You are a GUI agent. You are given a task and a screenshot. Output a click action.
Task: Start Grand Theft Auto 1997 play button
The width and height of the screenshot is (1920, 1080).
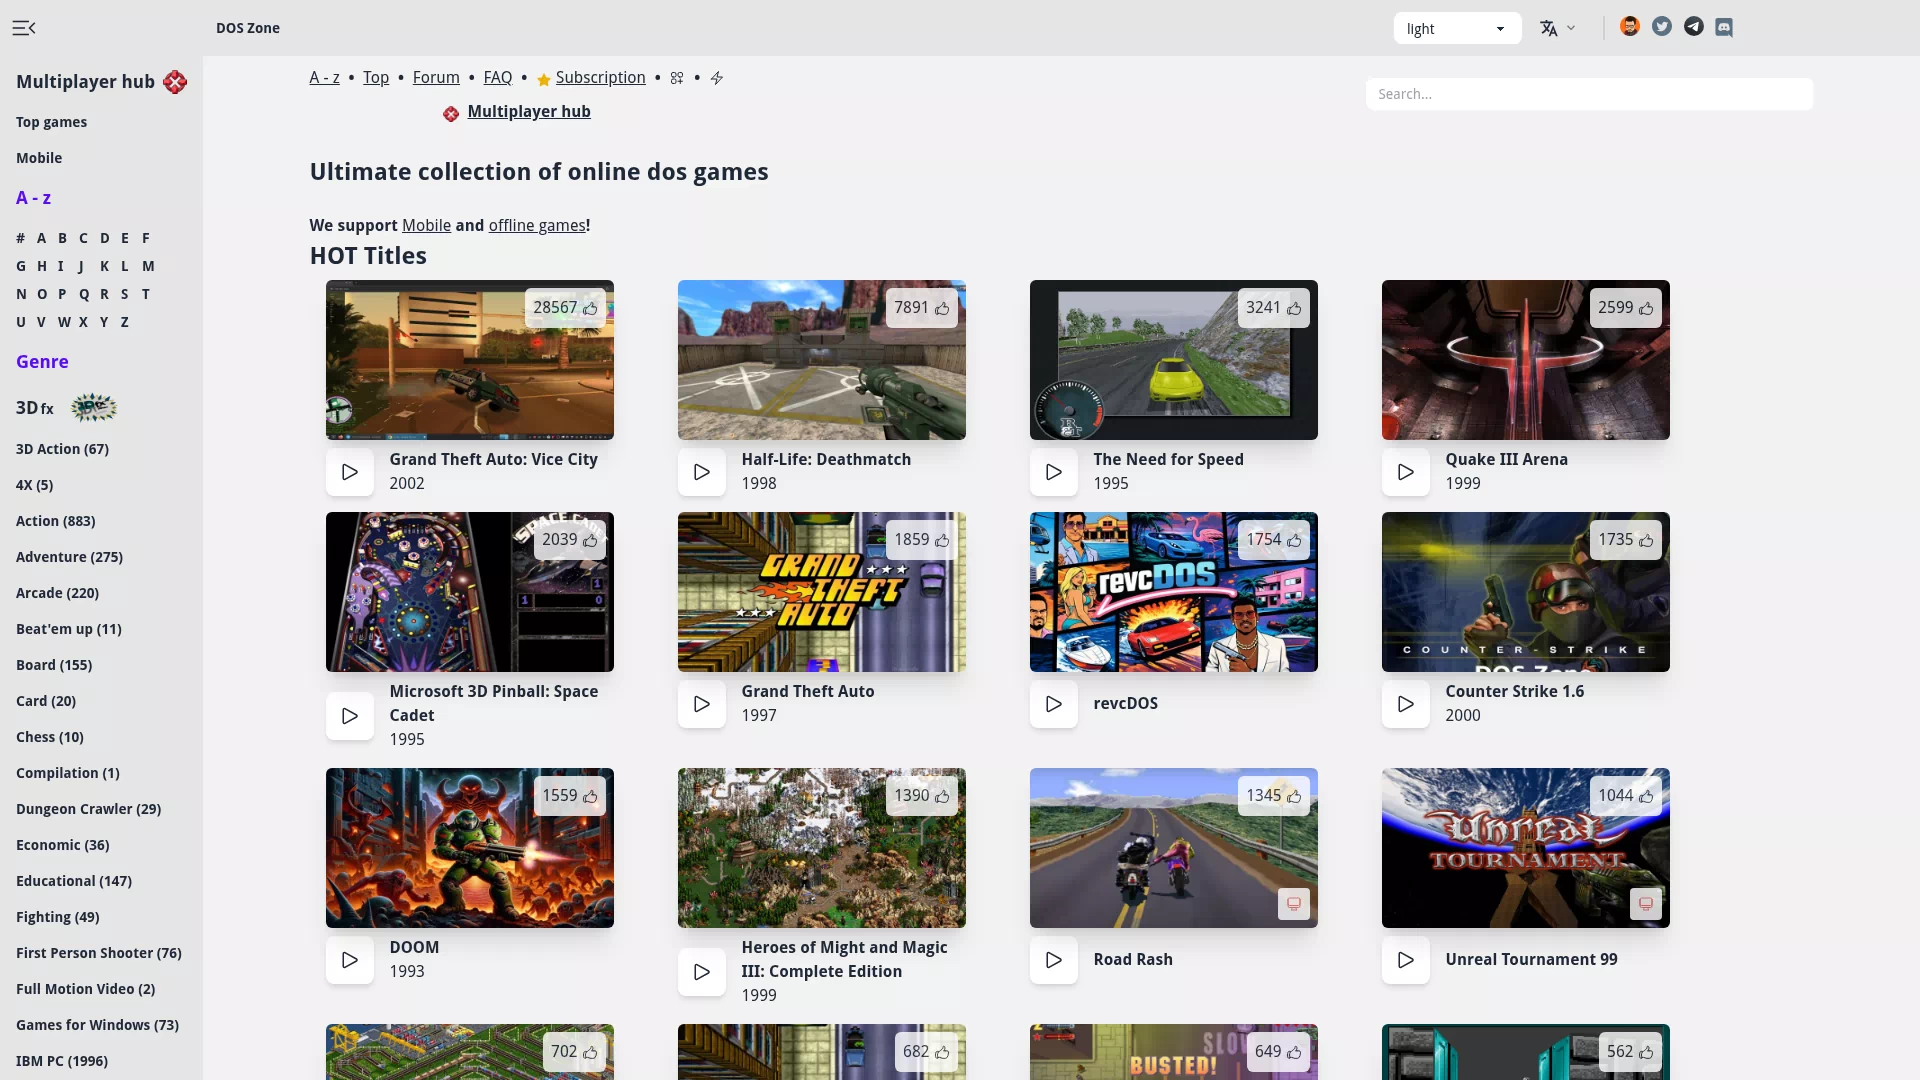tap(702, 704)
